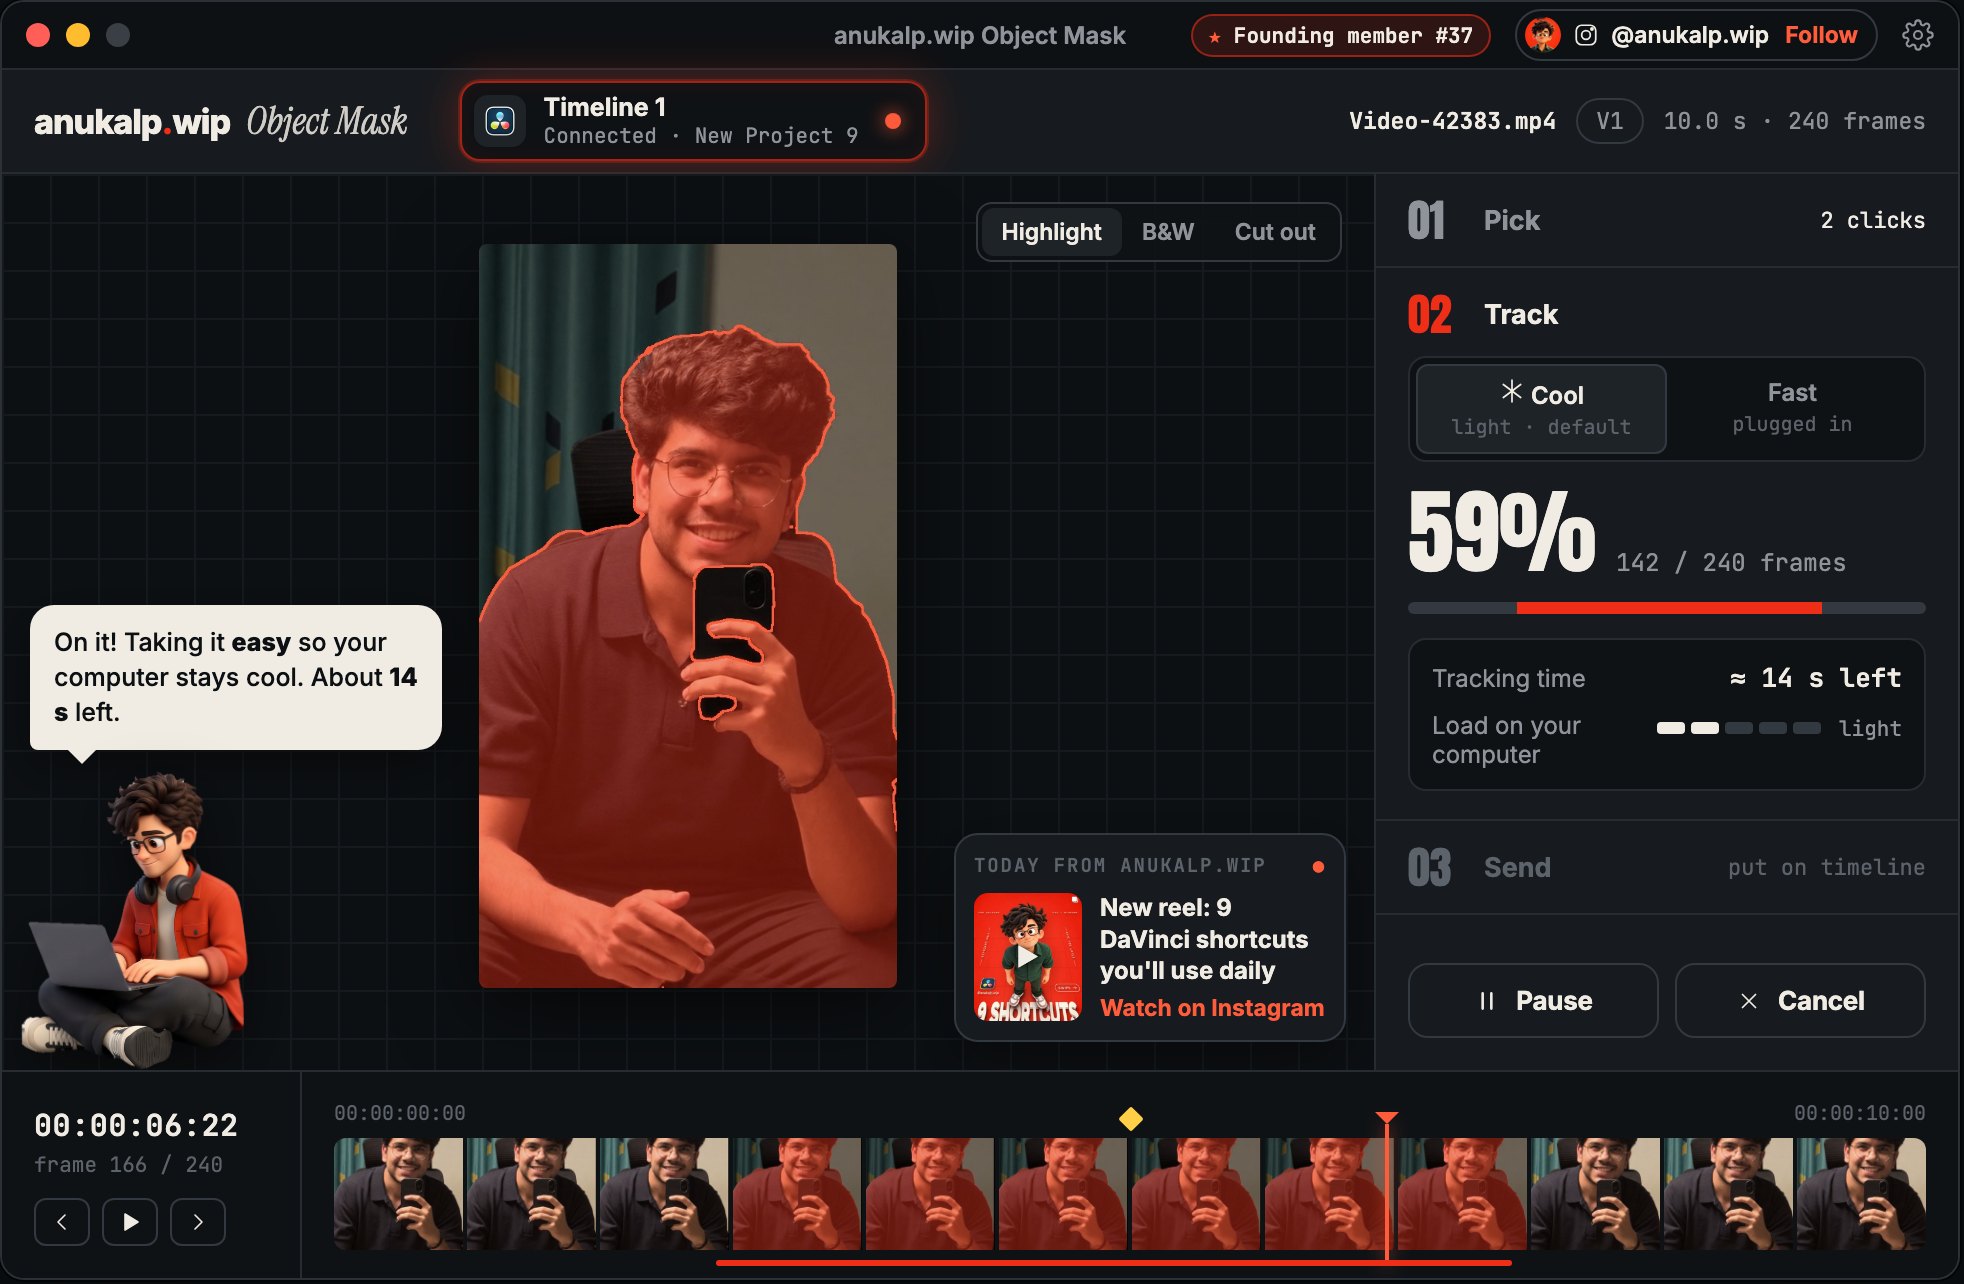Click the 00:00:00:00 start timecode
The image size is (1964, 1284).
coord(400,1113)
